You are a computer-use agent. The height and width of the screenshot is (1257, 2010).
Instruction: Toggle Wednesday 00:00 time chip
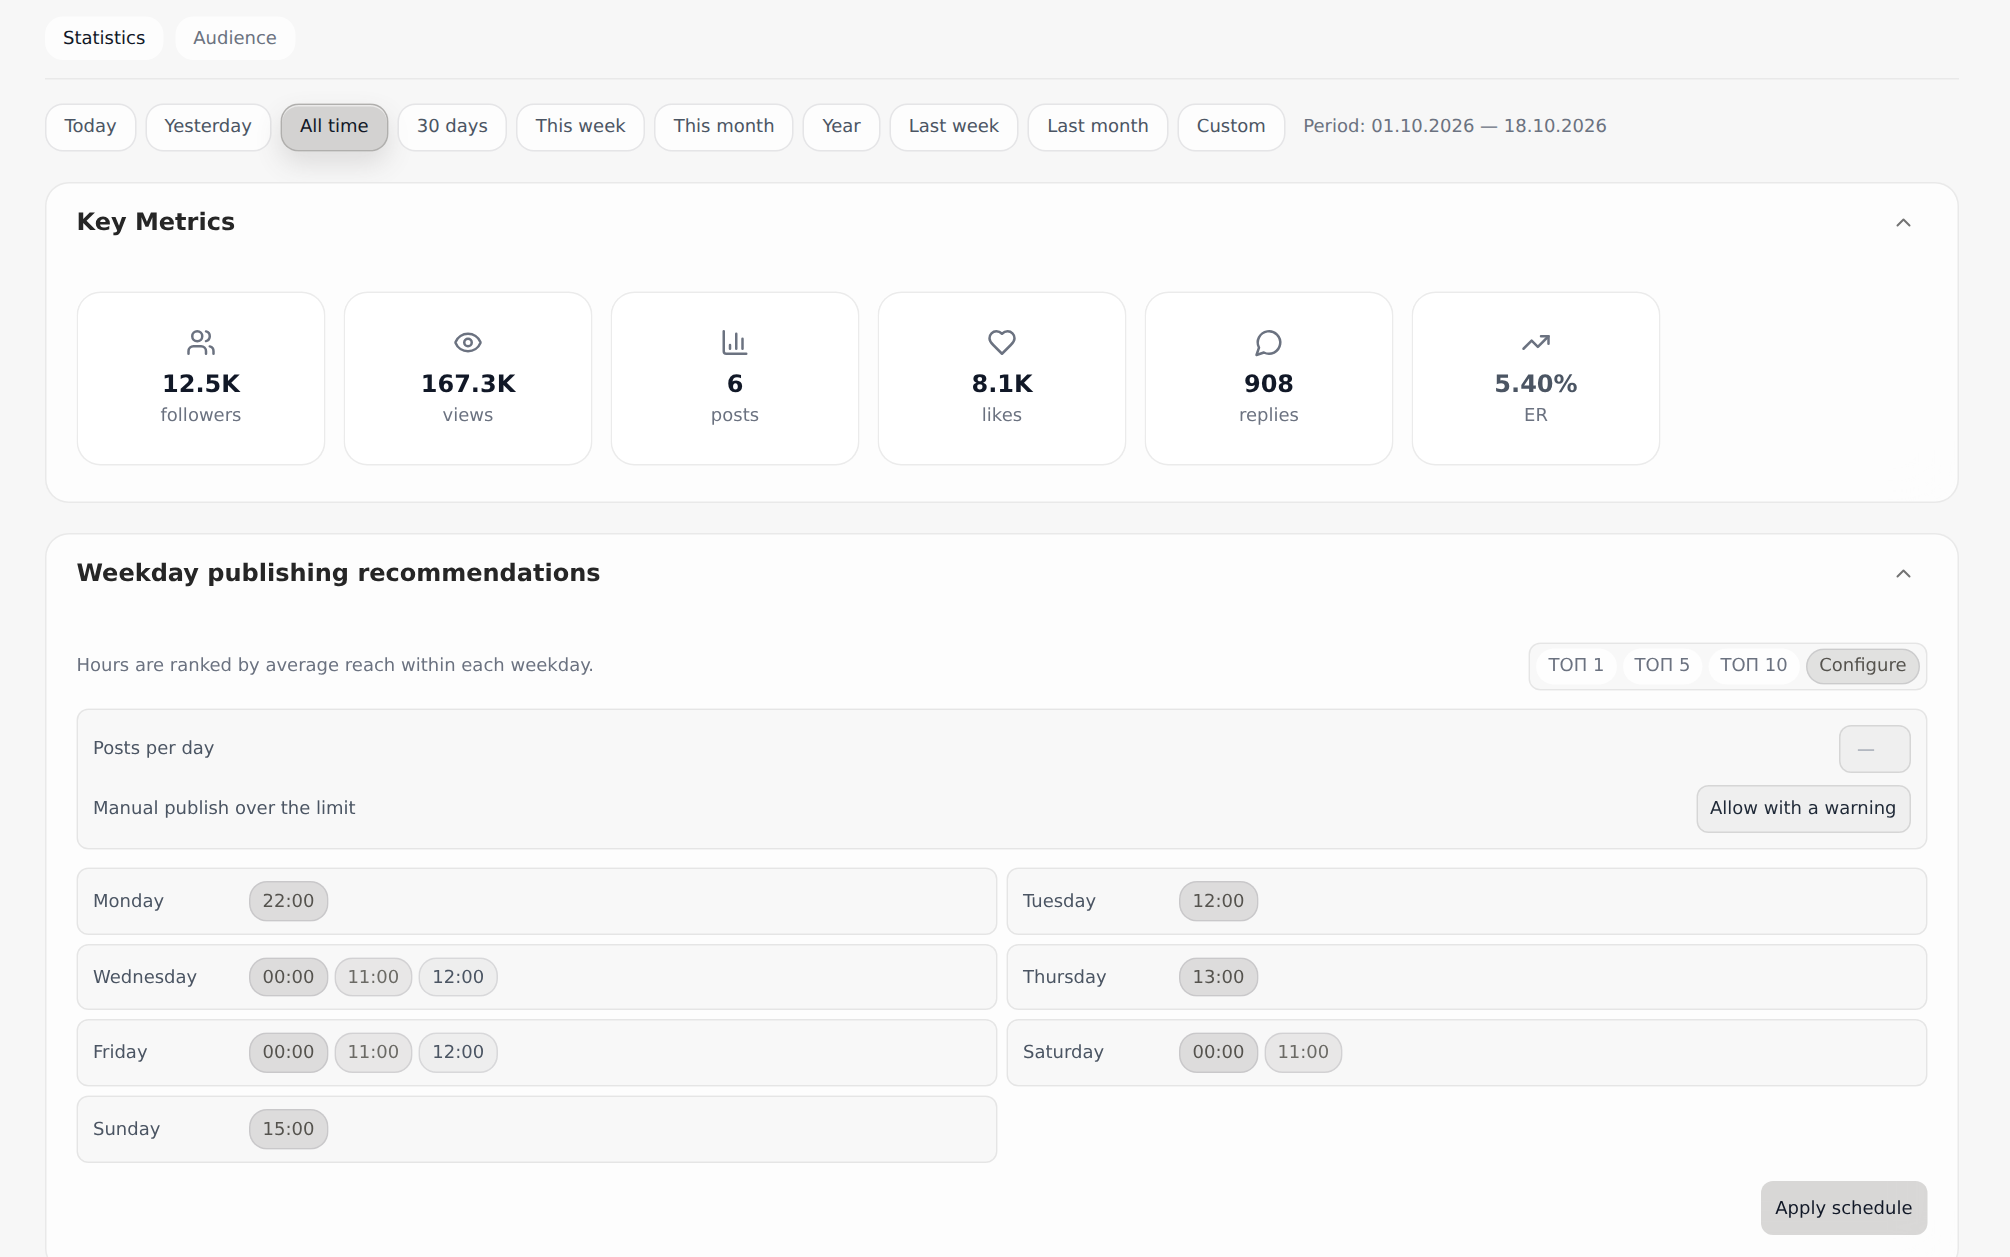[x=288, y=977]
